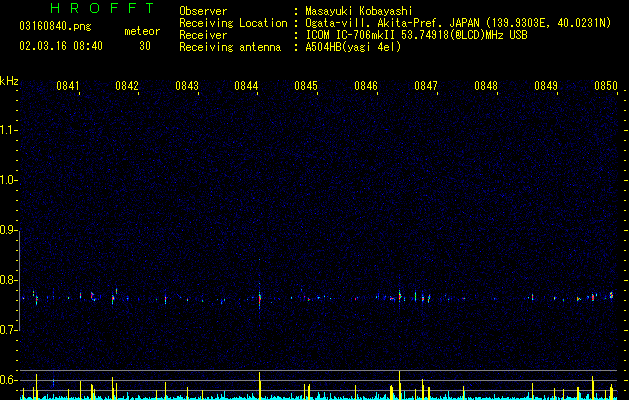629x400 pixels.
Task: Select the receiver text ICOM IC-706mkII
Action: (x=350, y=35)
